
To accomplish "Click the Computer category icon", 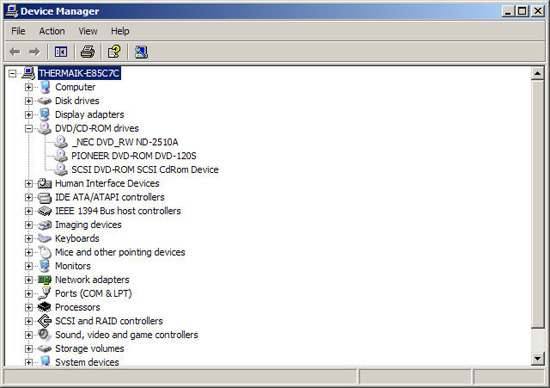I will pos(45,87).
